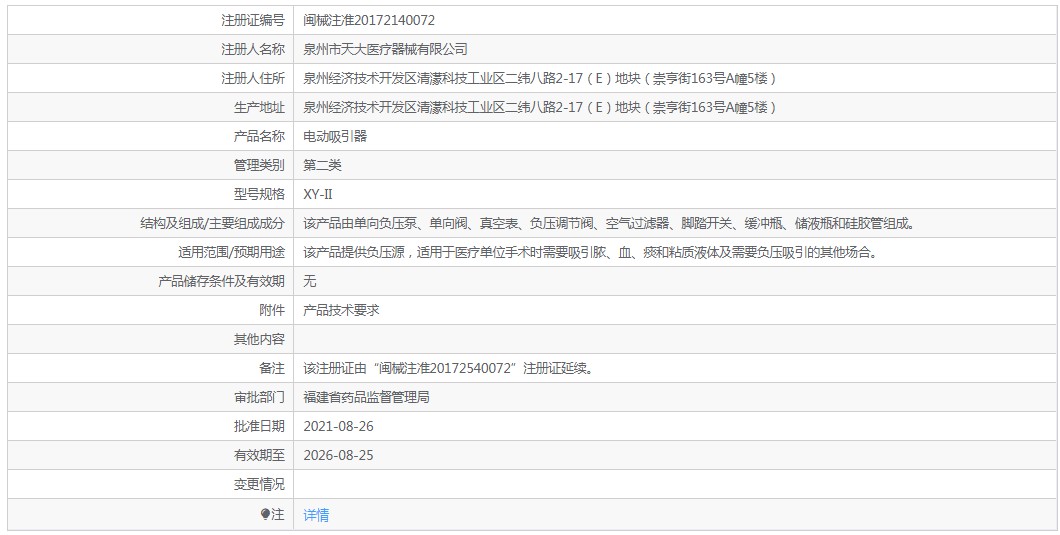The height and width of the screenshot is (535, 1060).
Task: Click the 产品储存条件及有效期 label
Action: point(222,282)
